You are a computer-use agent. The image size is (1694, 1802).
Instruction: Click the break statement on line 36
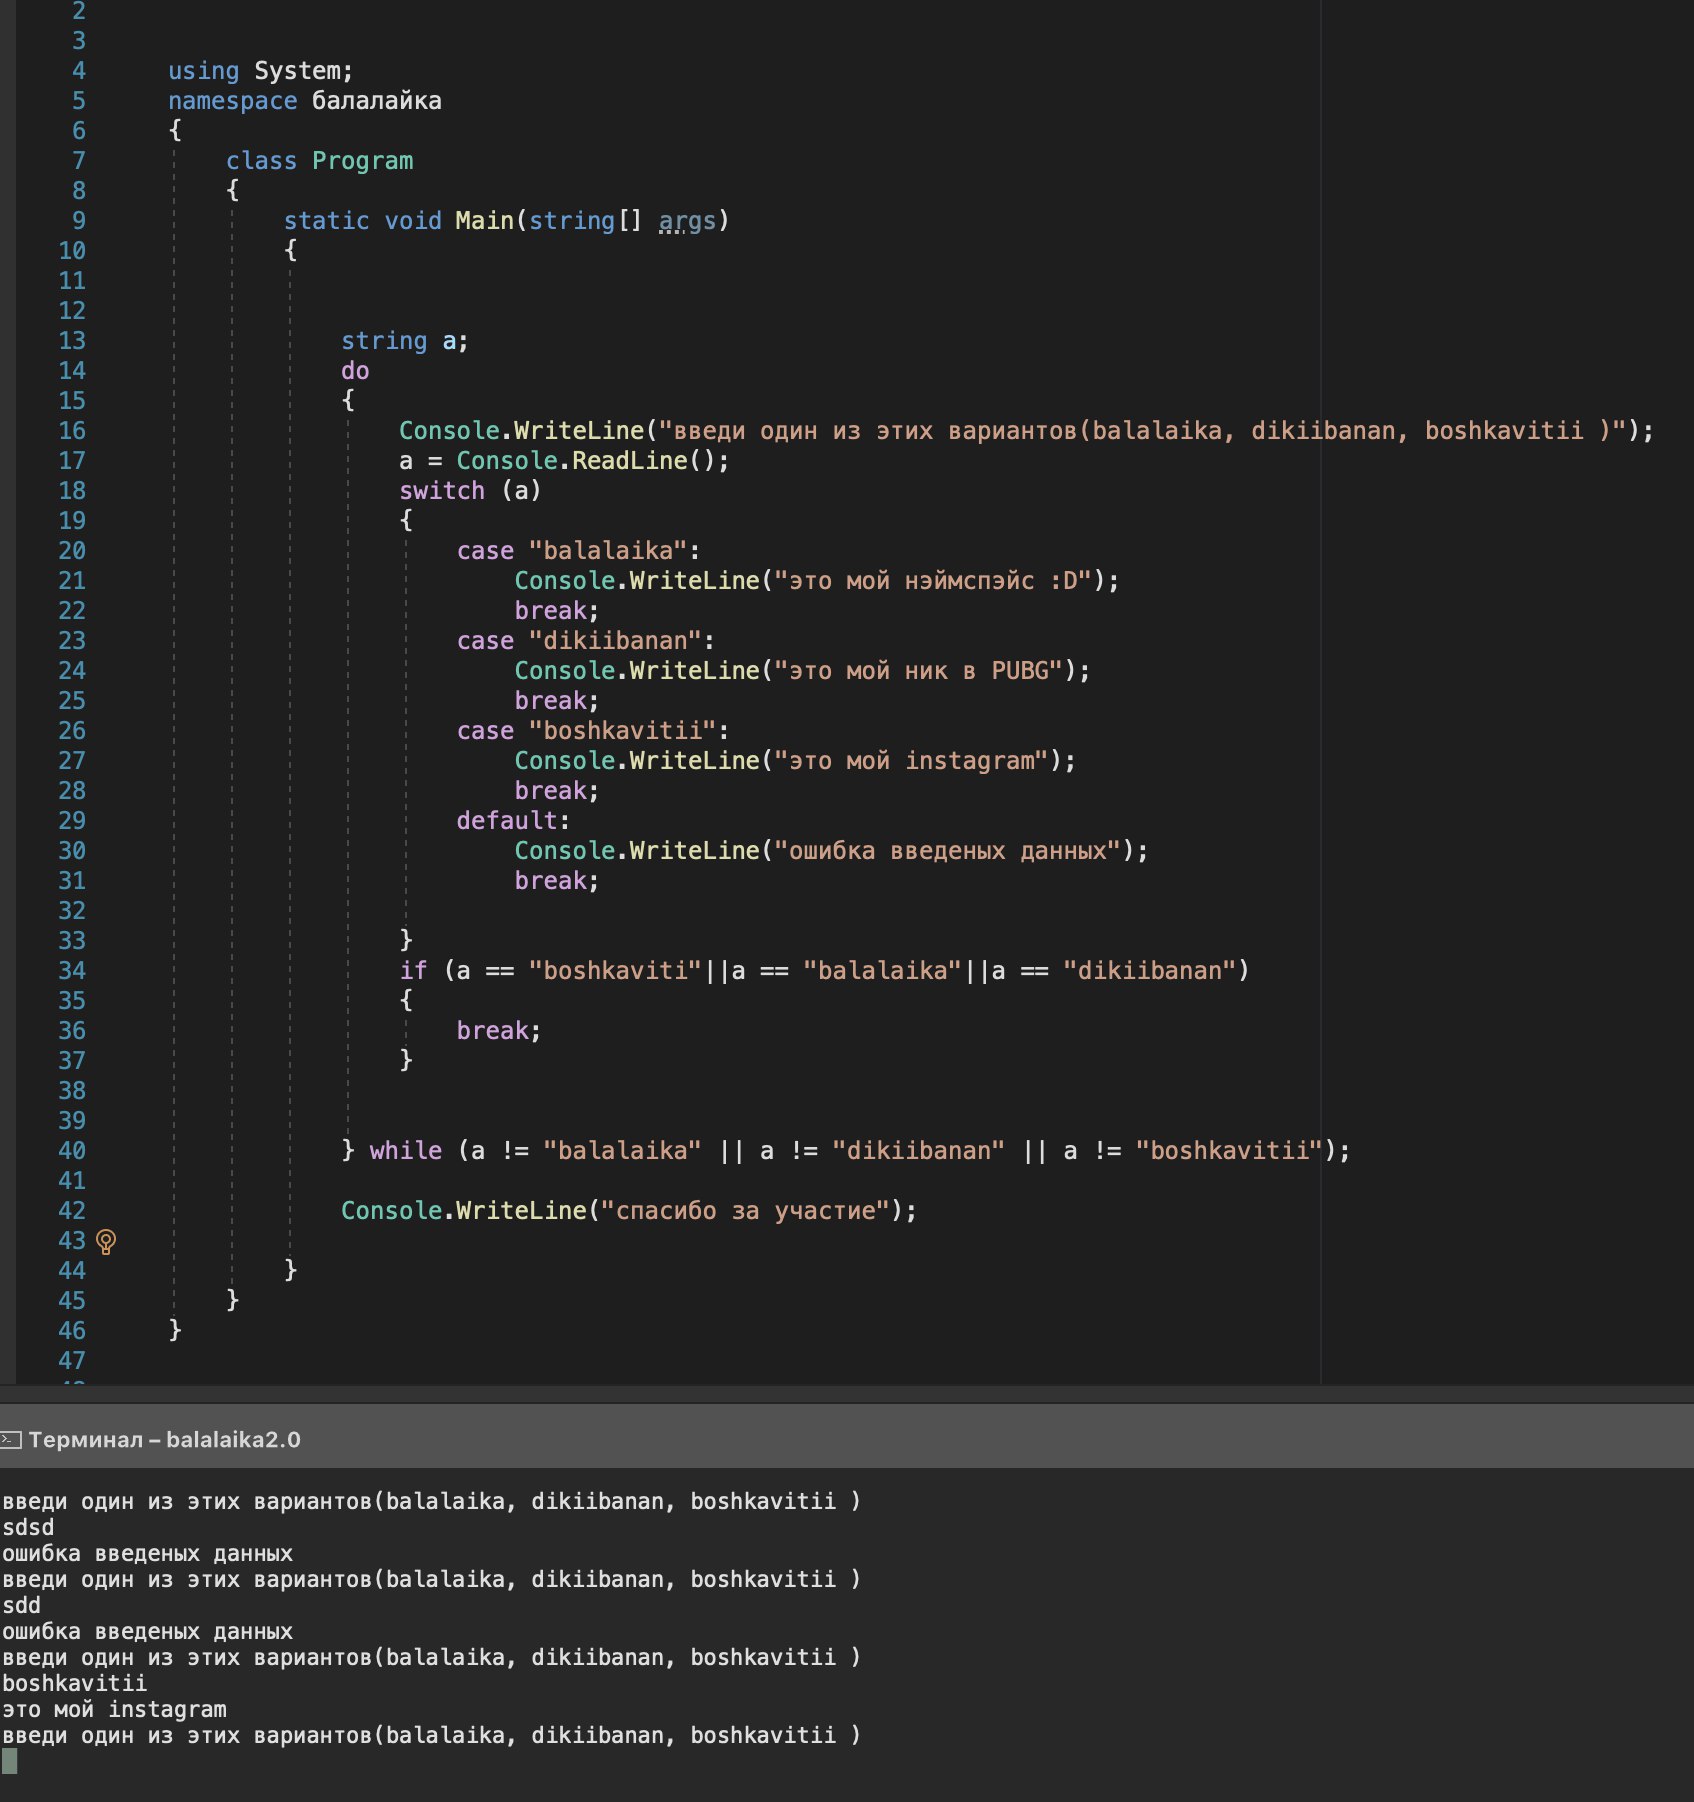tap(499, 1031)
